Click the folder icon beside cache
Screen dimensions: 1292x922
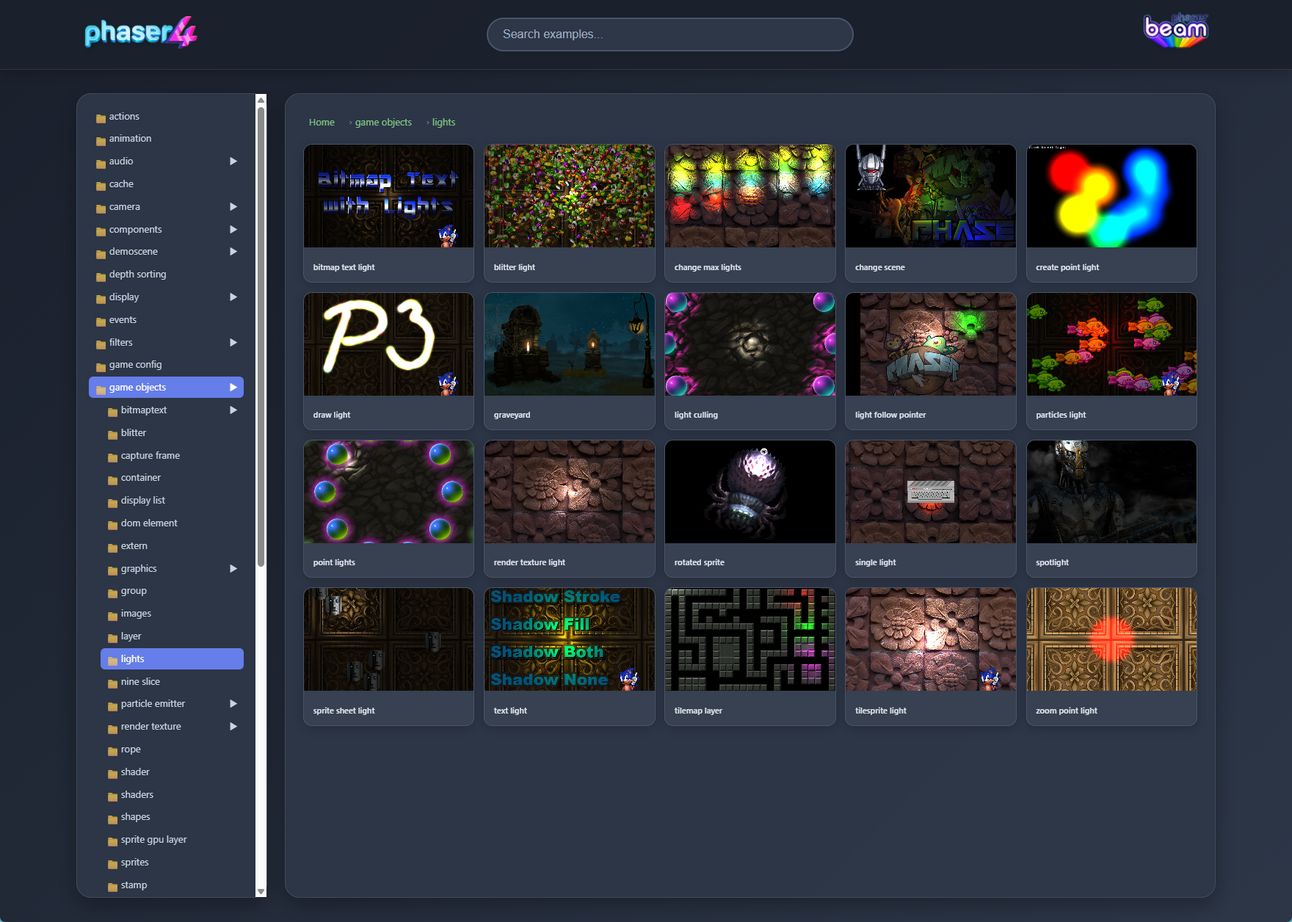pos(101,185)
